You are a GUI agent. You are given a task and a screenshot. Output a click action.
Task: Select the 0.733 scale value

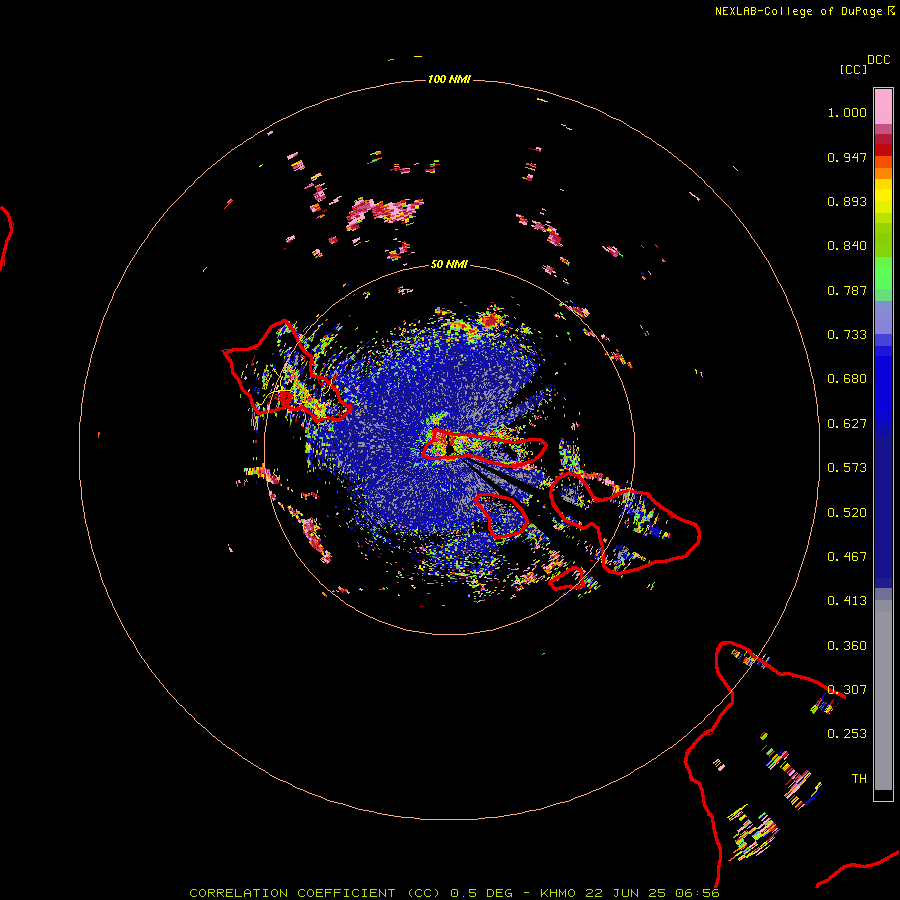[847, 335]
